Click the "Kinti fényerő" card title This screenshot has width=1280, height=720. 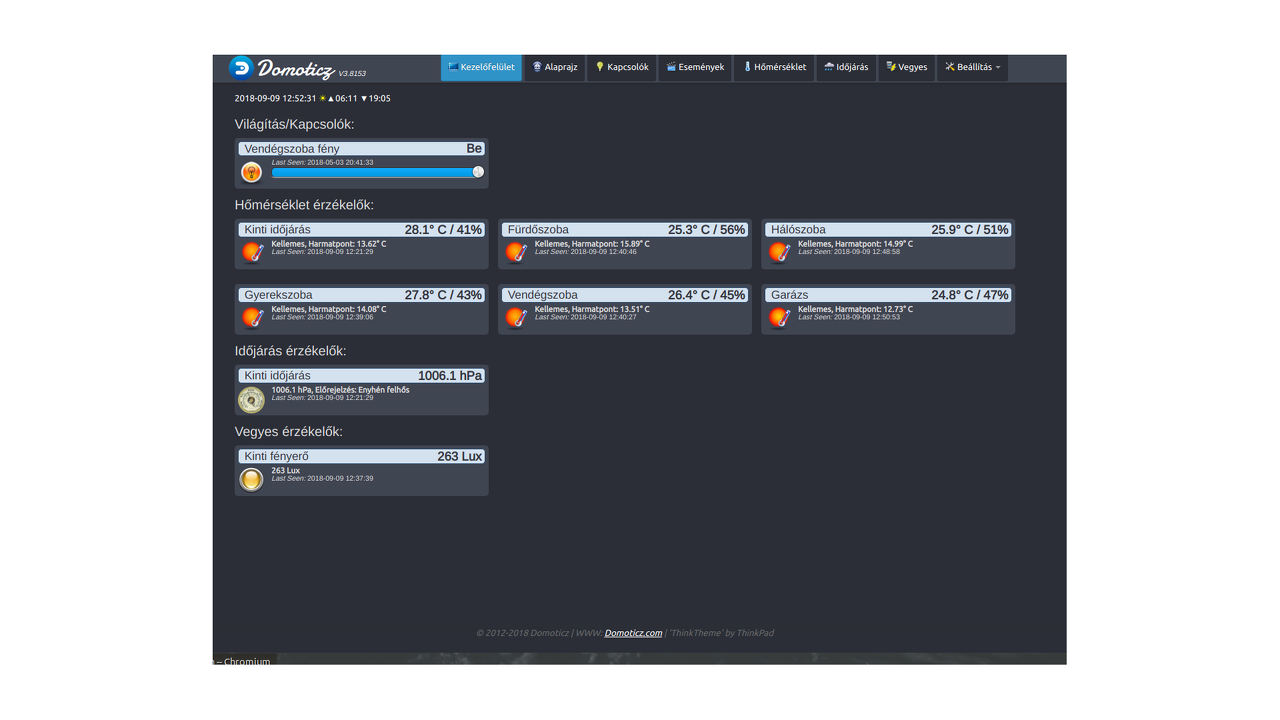coord(276,456)
